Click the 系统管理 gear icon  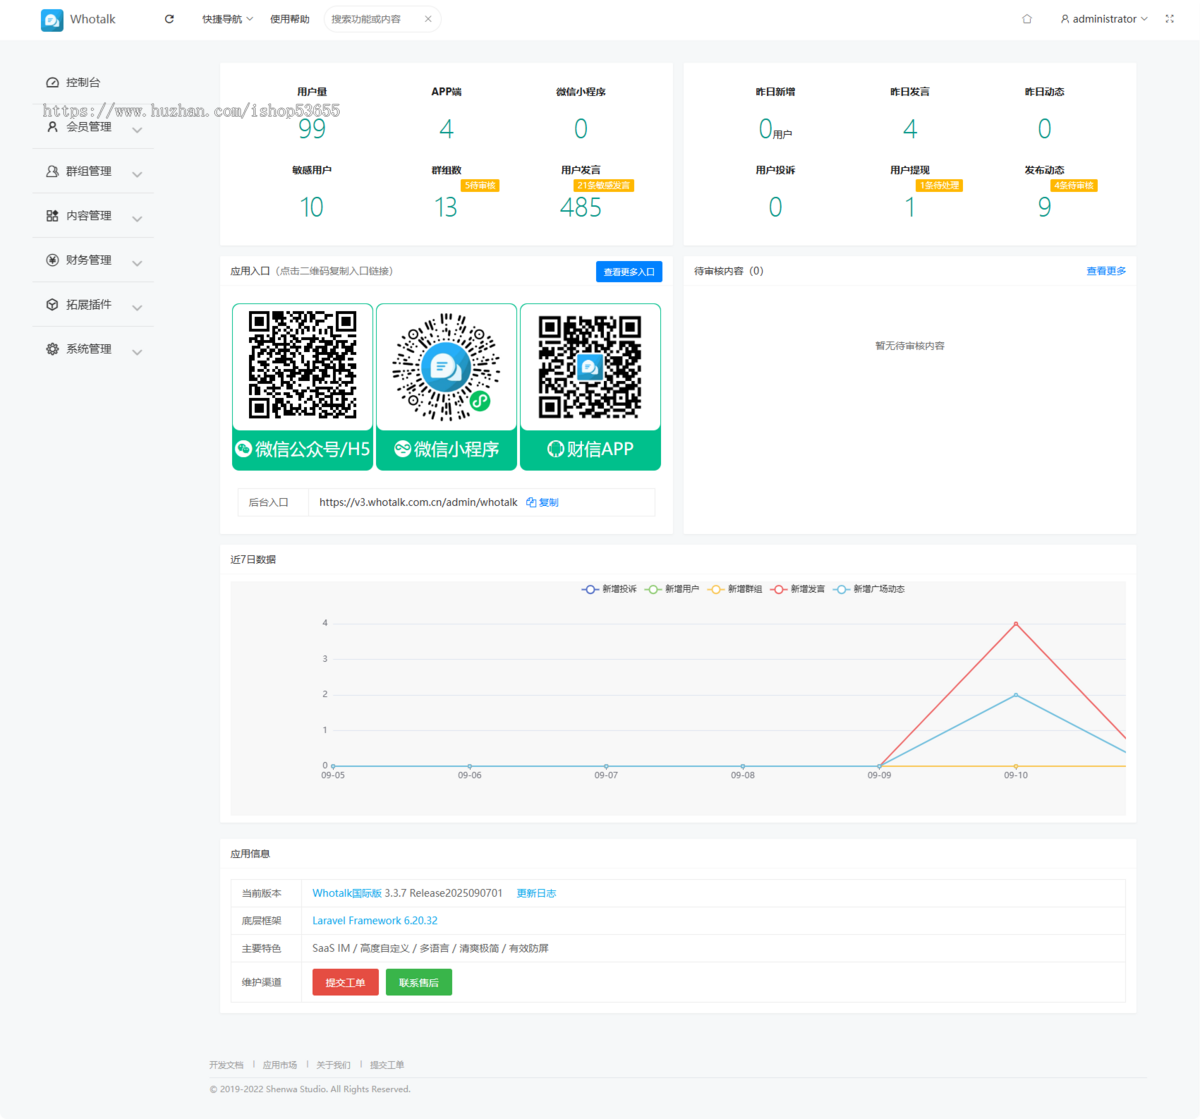pyautogui.click(x=52, y=349)
